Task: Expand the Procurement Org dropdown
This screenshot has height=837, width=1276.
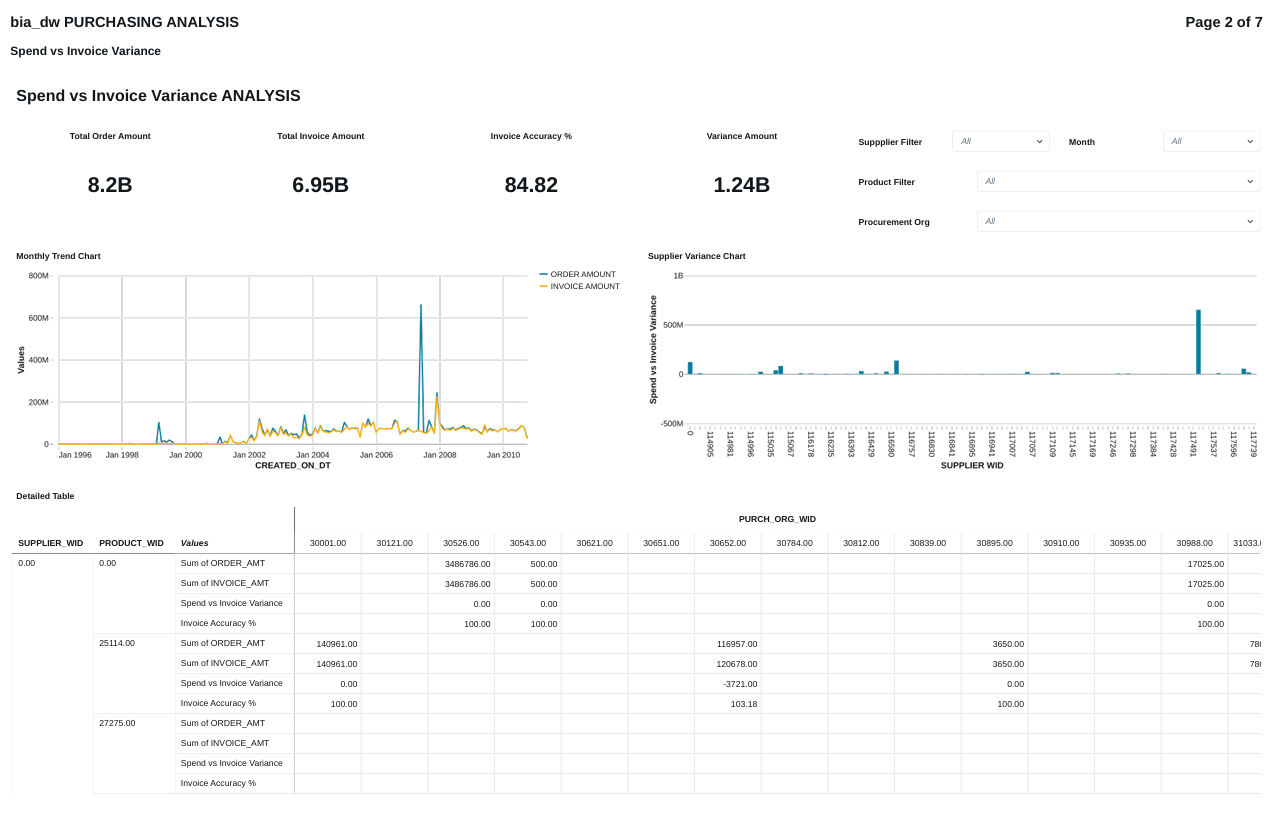Action: point(1117,222)
